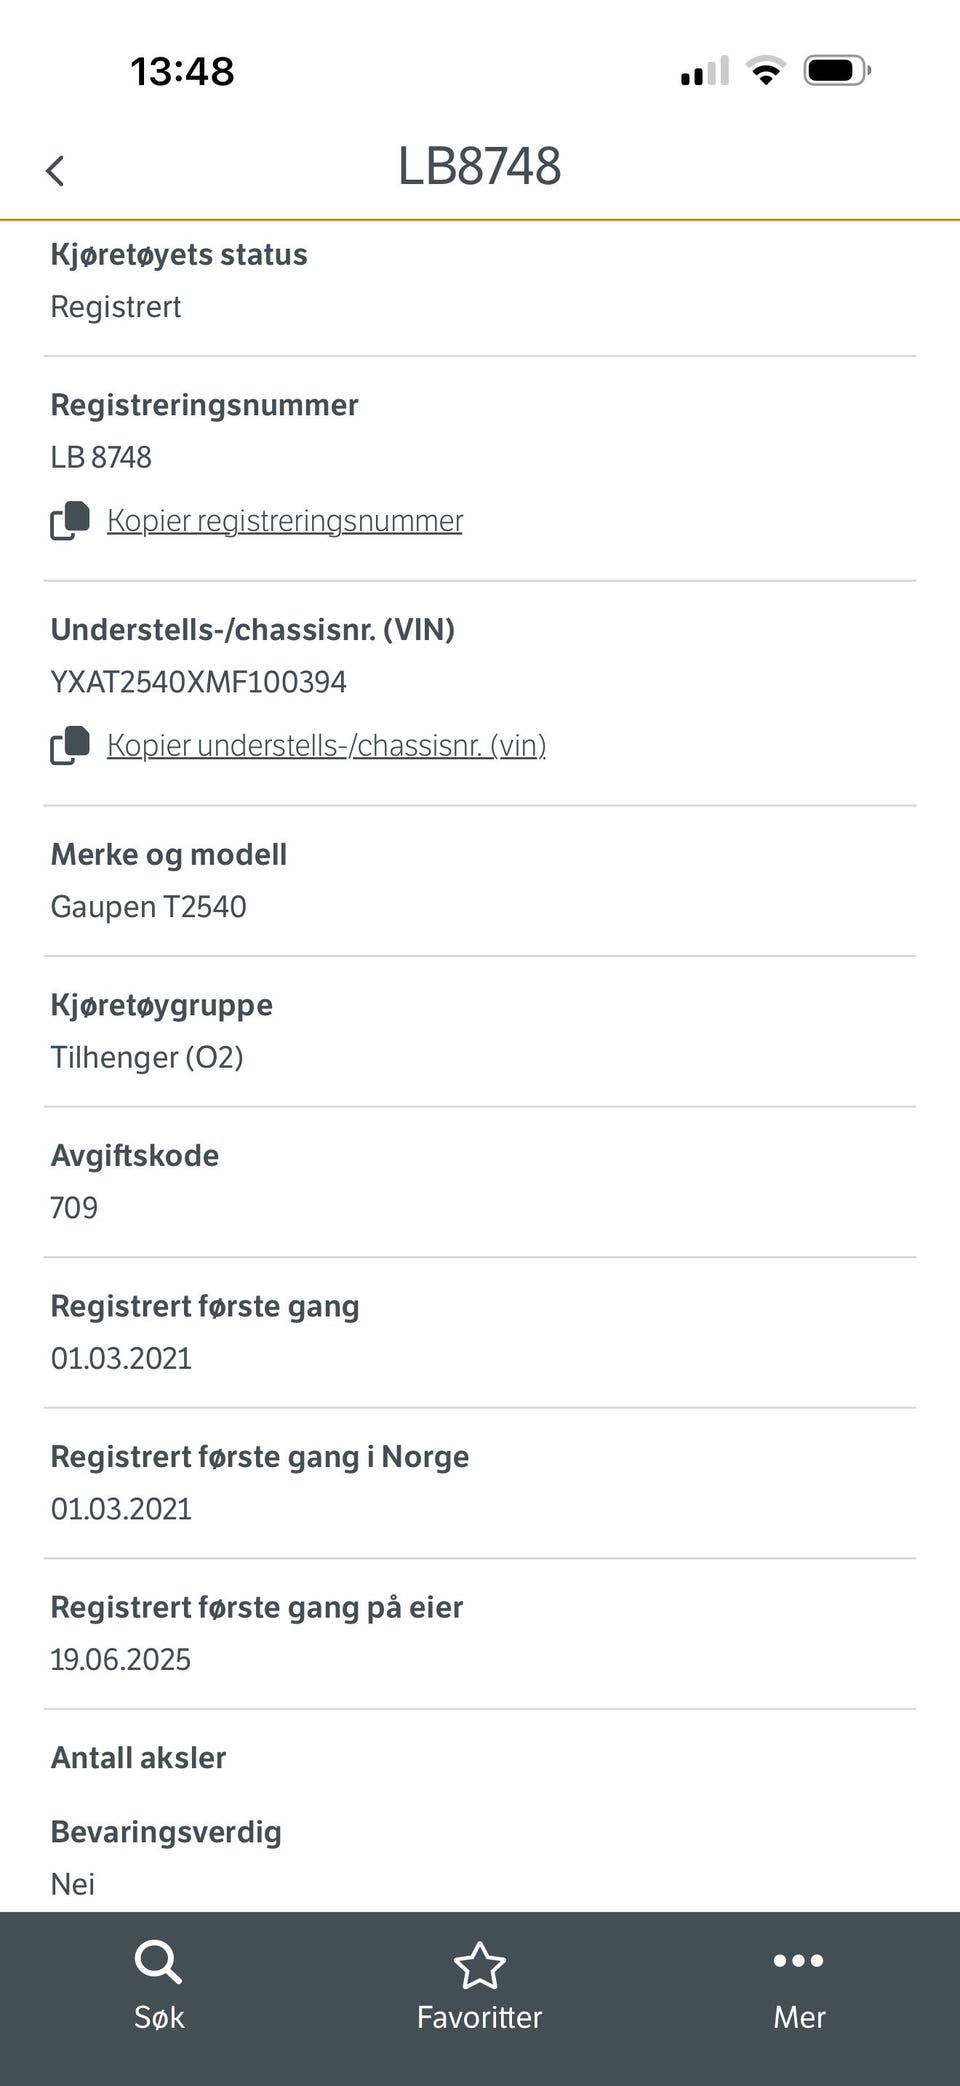960x2086 pixels.
Task: Tap the Avgiftskode value 709
Action: tap(74, 1208)
